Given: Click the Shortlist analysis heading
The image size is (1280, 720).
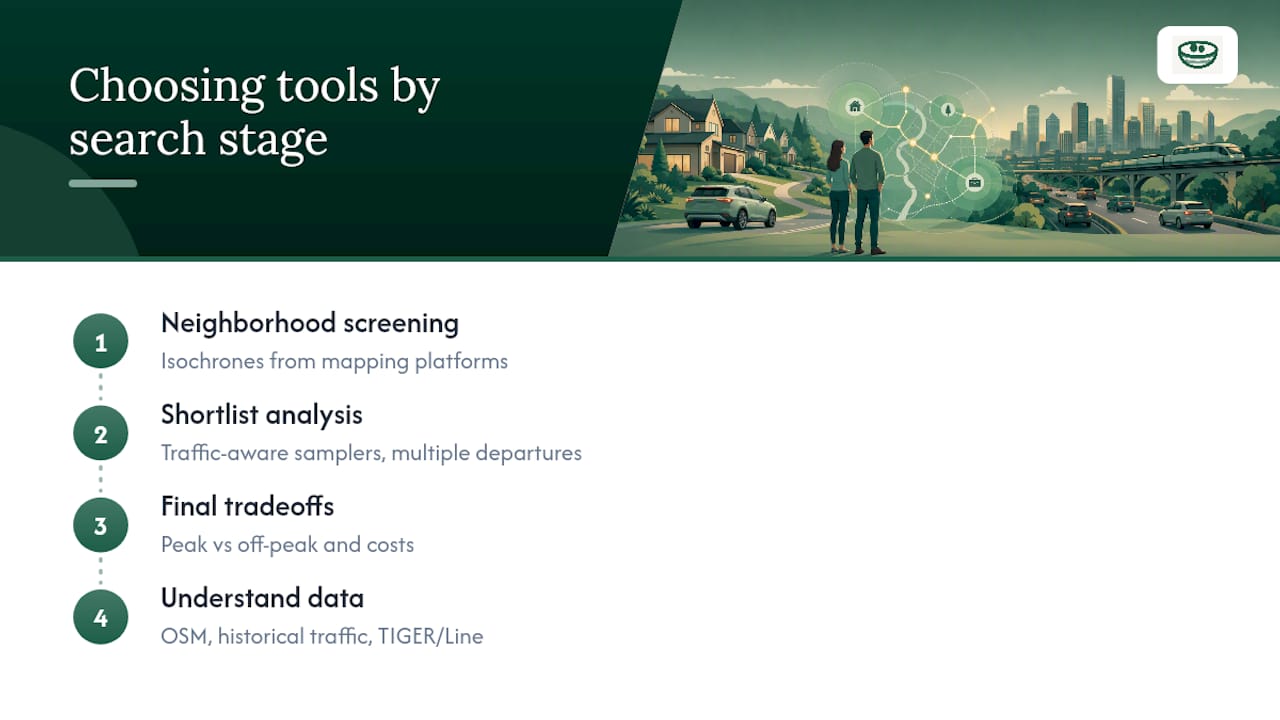Looking at the screenshot, I should click(x=262, y=415).
